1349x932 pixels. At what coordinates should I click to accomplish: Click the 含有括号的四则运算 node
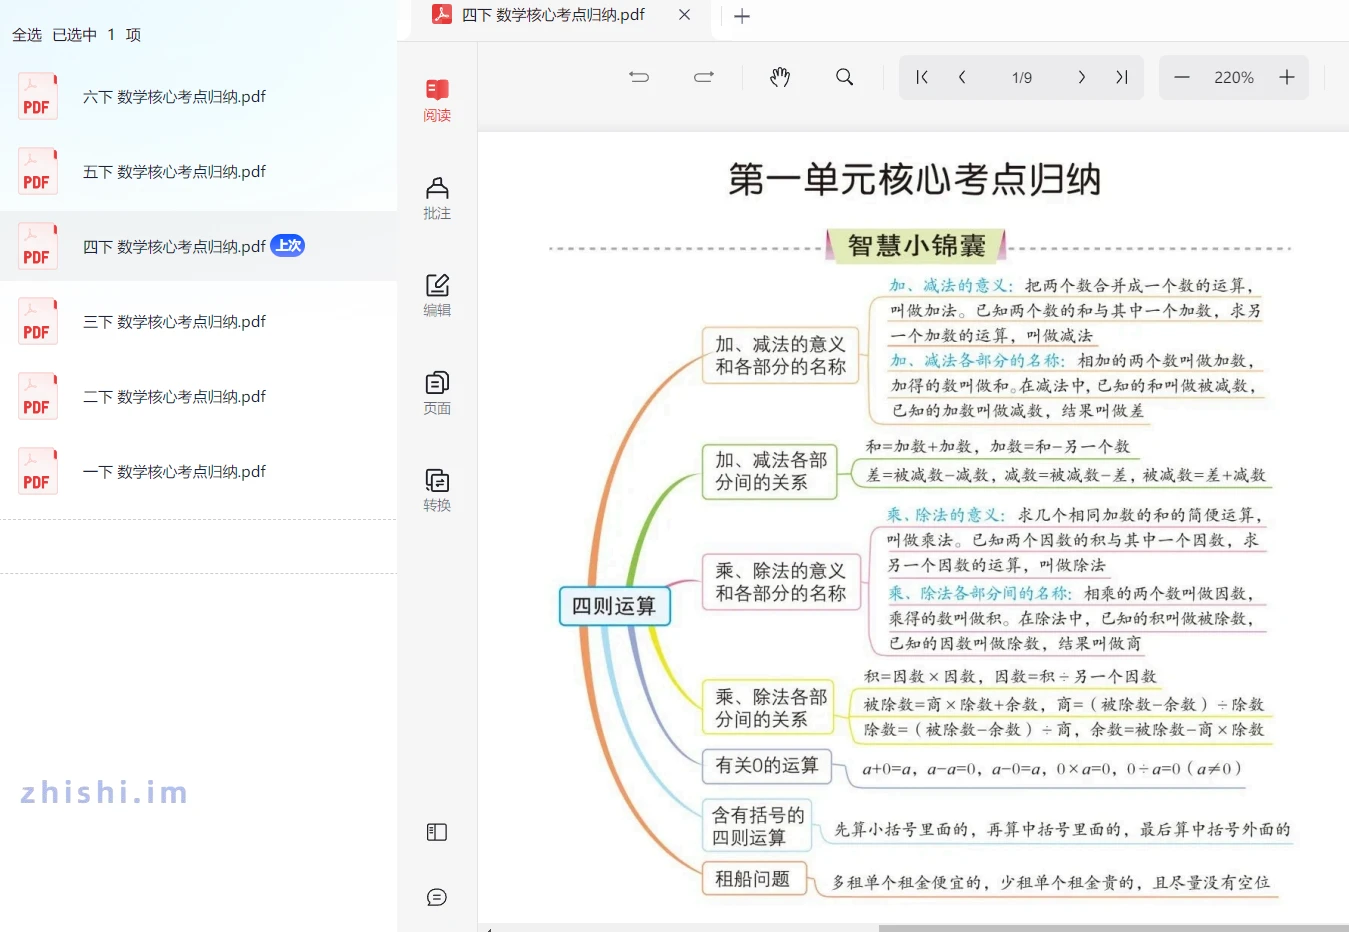(757, 826)
